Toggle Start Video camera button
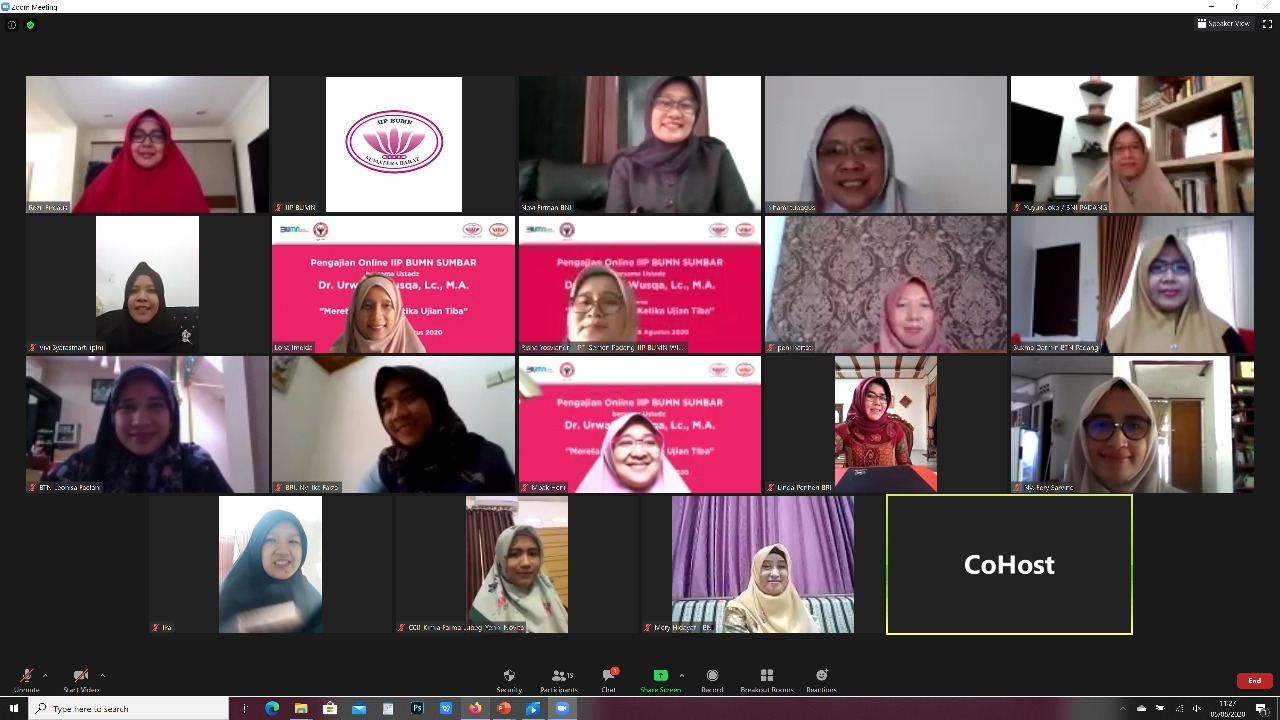This screenshot has width=1280, height=720. coord(81,680)
